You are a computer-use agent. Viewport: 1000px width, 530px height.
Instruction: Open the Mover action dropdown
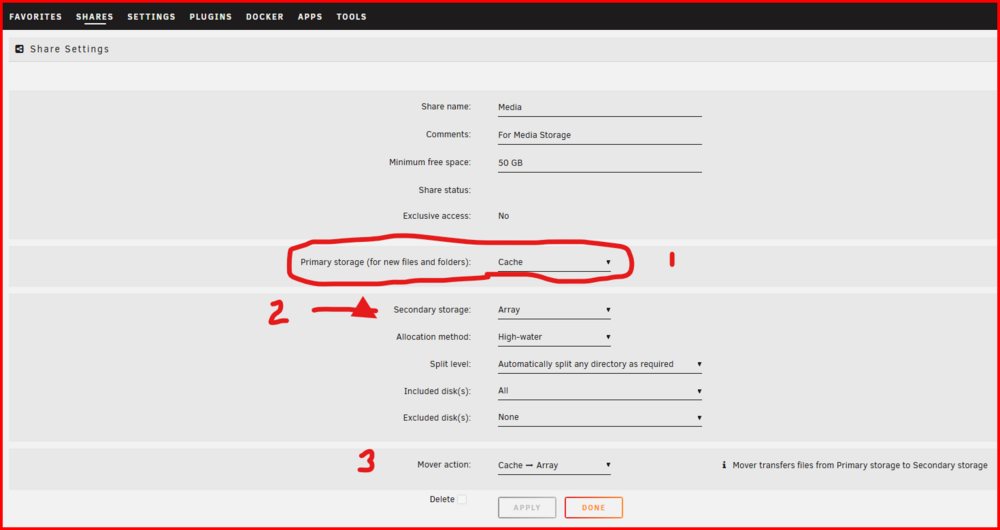click(x=554, y=466)
